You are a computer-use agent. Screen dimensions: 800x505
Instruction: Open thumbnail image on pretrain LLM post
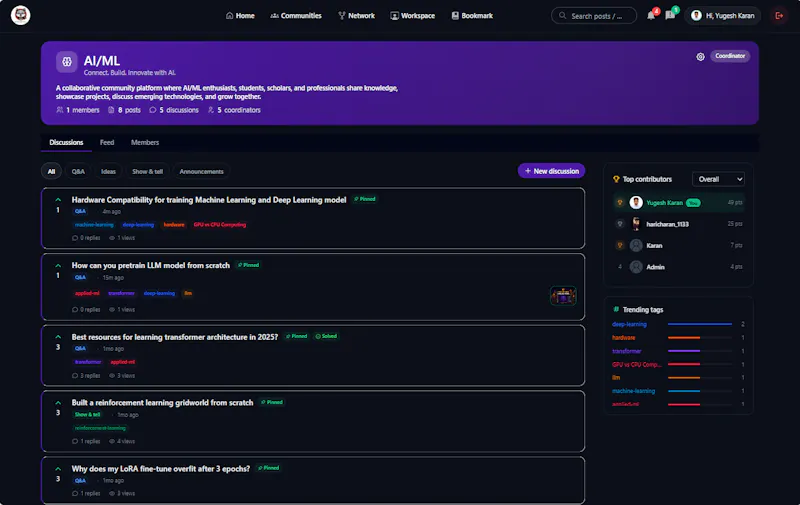pyautogui.click(x=563, y=295)
